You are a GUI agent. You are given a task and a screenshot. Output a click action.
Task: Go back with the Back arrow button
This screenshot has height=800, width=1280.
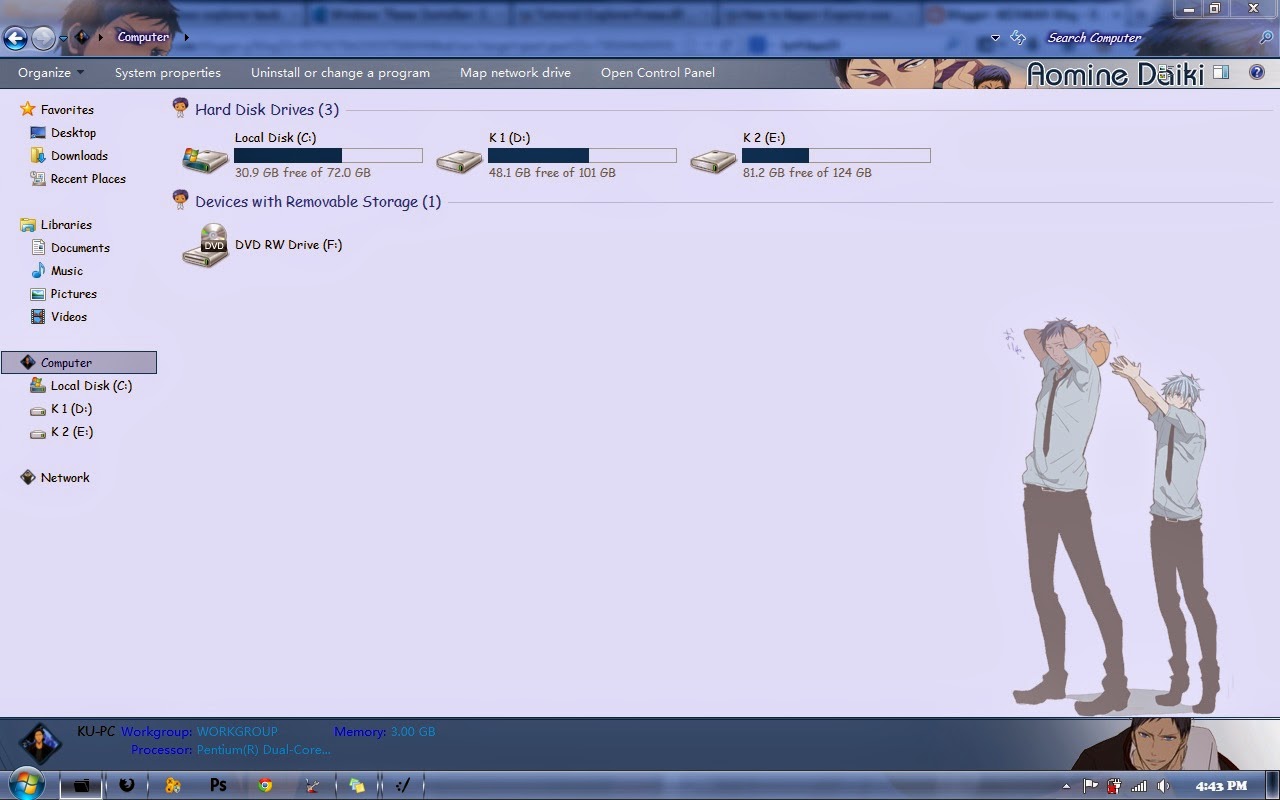[15, 38]
